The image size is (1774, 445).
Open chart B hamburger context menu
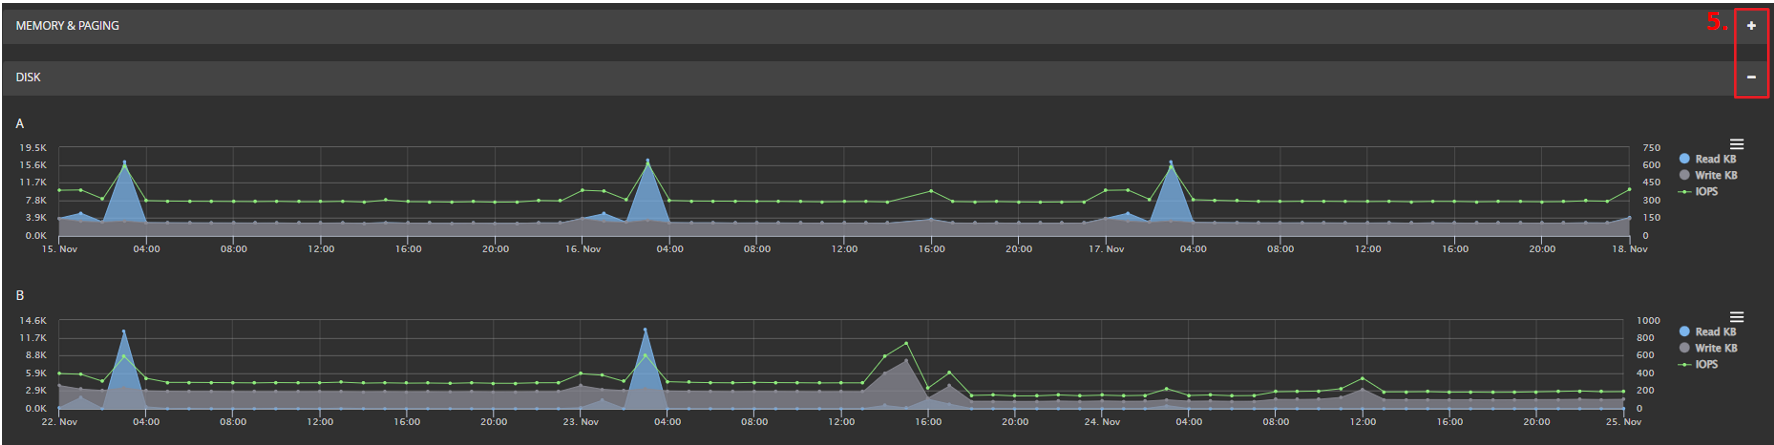tap(1737, 317)
